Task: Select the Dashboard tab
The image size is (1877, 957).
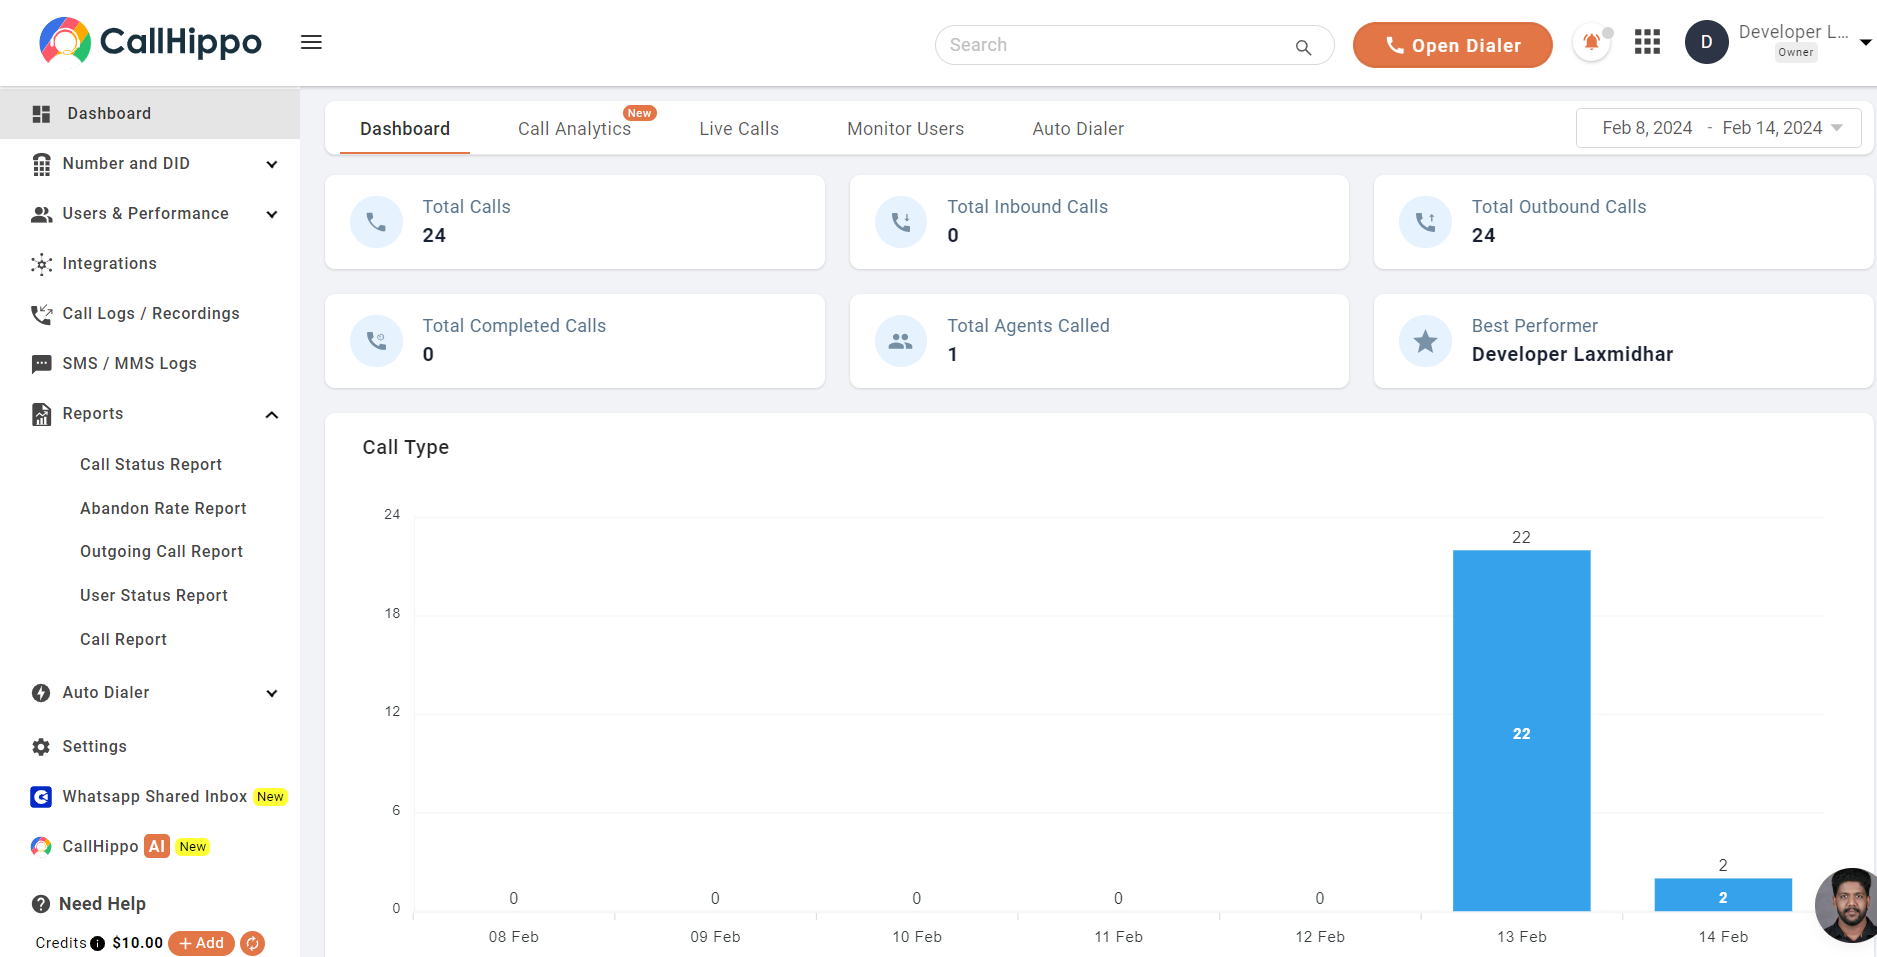Action: coord(405,129)
